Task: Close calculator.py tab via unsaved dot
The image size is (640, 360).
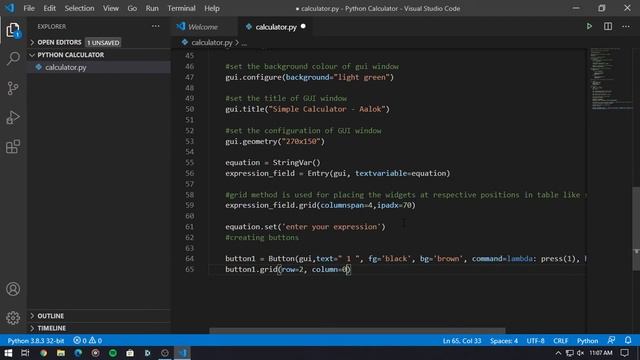Action: (x=303, y=27)
